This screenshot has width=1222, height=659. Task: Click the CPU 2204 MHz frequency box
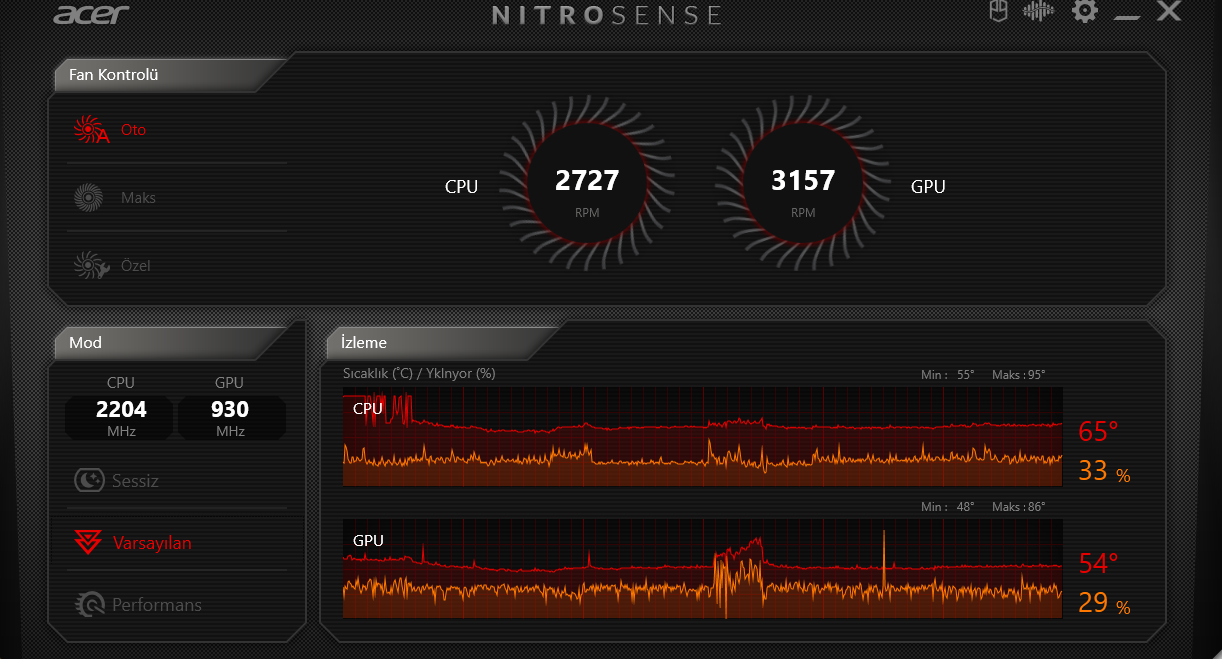121,417
